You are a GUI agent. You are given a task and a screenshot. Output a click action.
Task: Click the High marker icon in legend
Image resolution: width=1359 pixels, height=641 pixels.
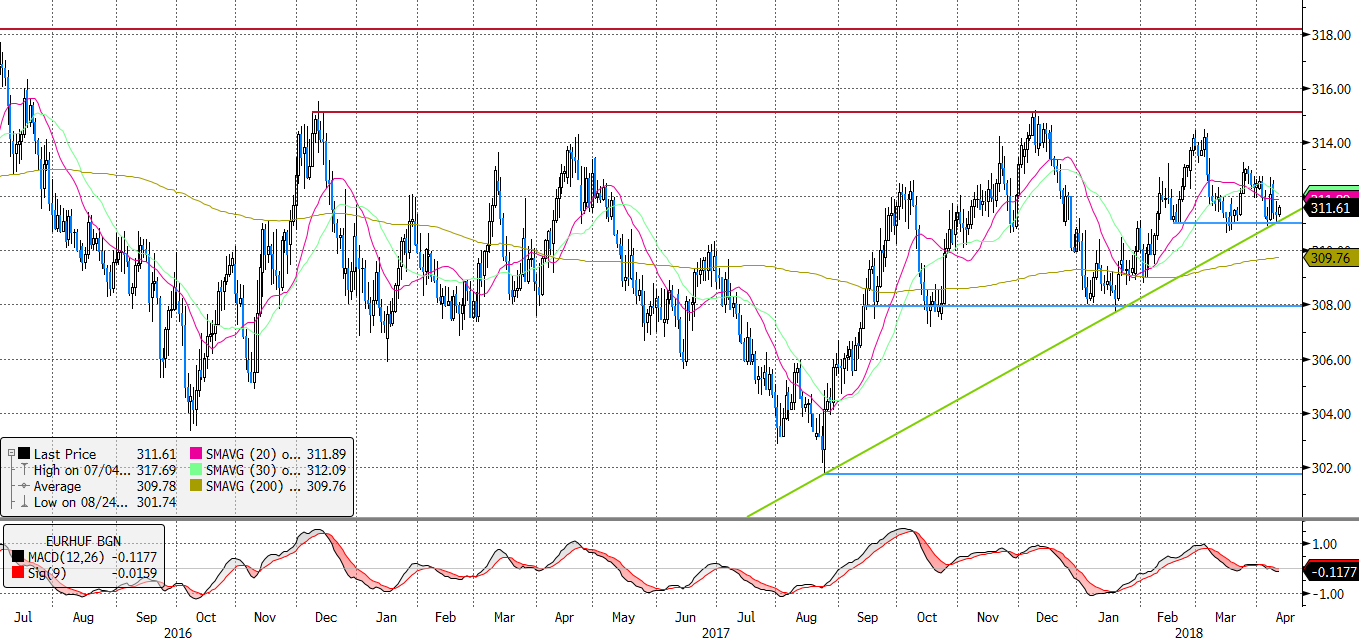pos(23,469)
